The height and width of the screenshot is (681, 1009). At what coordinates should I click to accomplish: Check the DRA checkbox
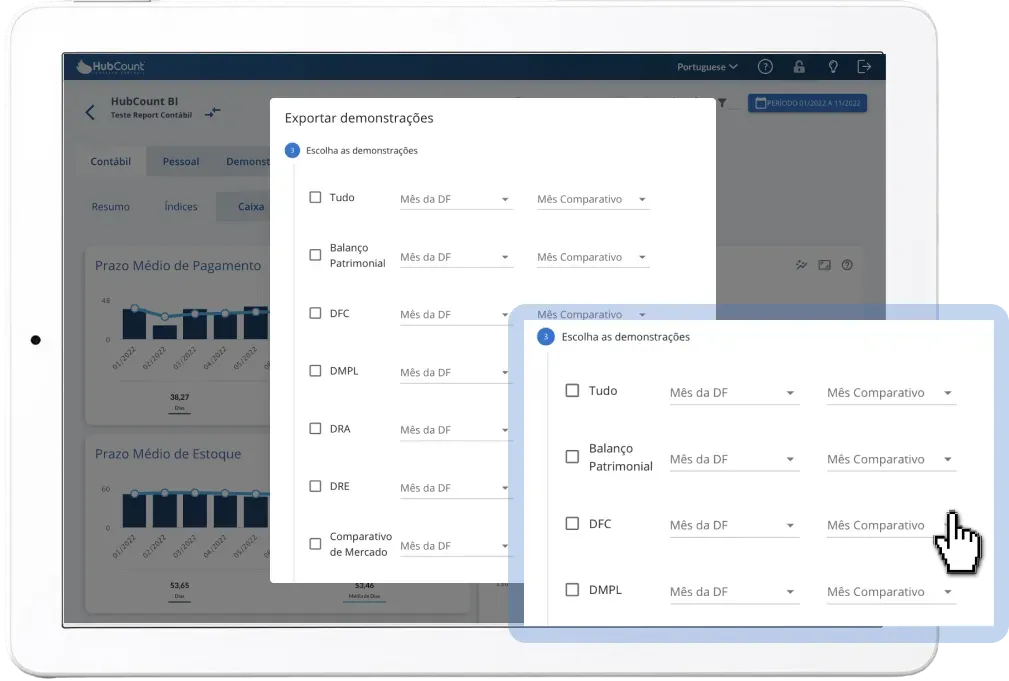pyautogui.click(x=315, y=429)
